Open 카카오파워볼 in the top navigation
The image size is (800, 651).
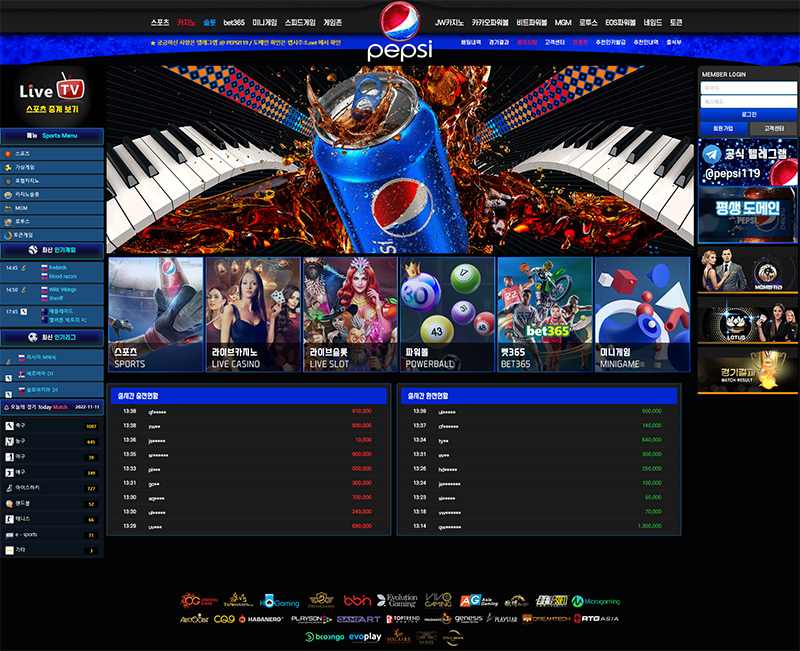tap(490, 22)
